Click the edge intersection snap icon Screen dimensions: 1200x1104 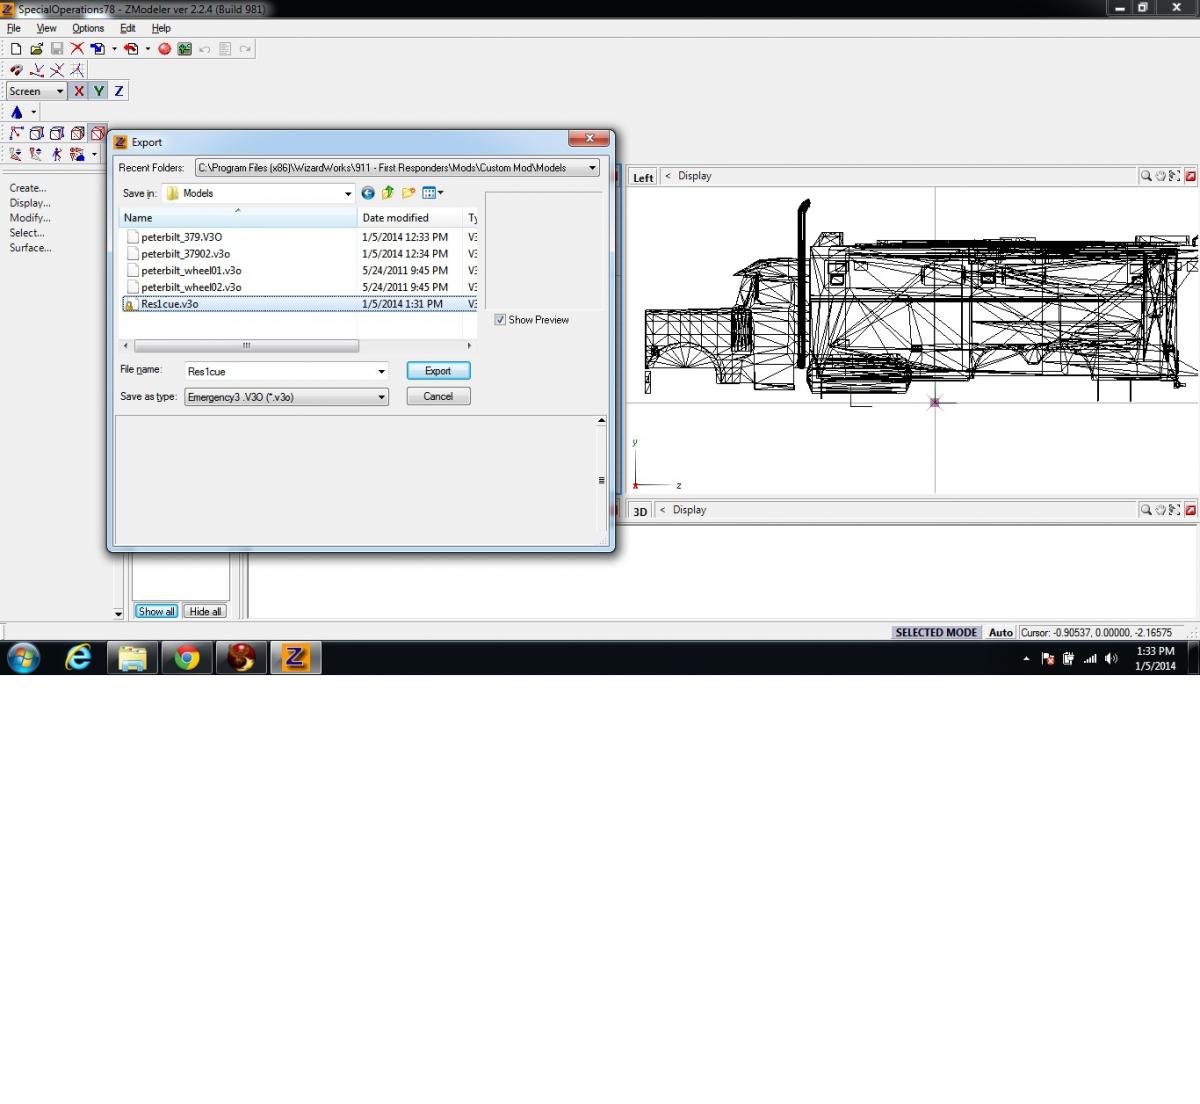57,70
